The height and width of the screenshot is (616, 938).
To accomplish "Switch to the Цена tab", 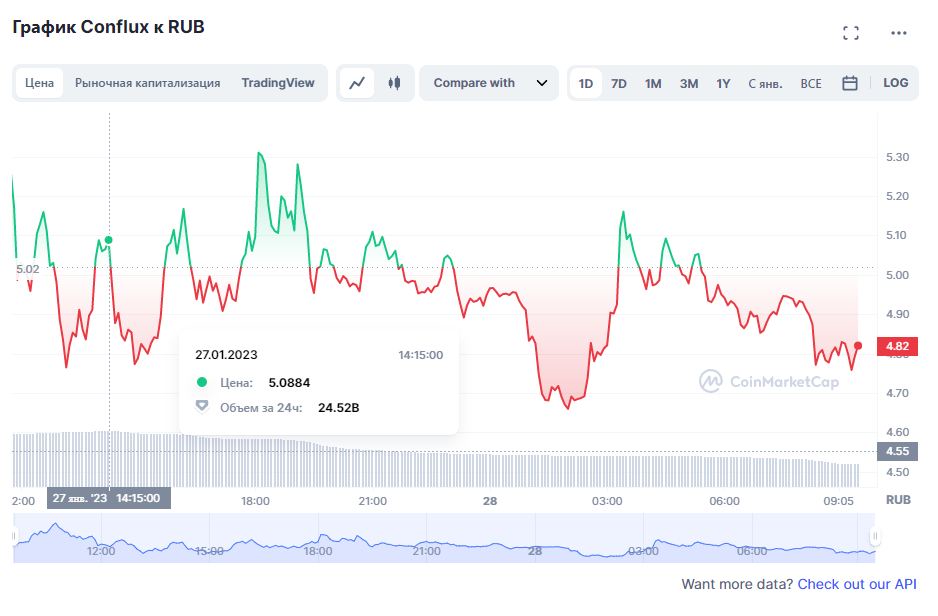I will tap(40, 83).
